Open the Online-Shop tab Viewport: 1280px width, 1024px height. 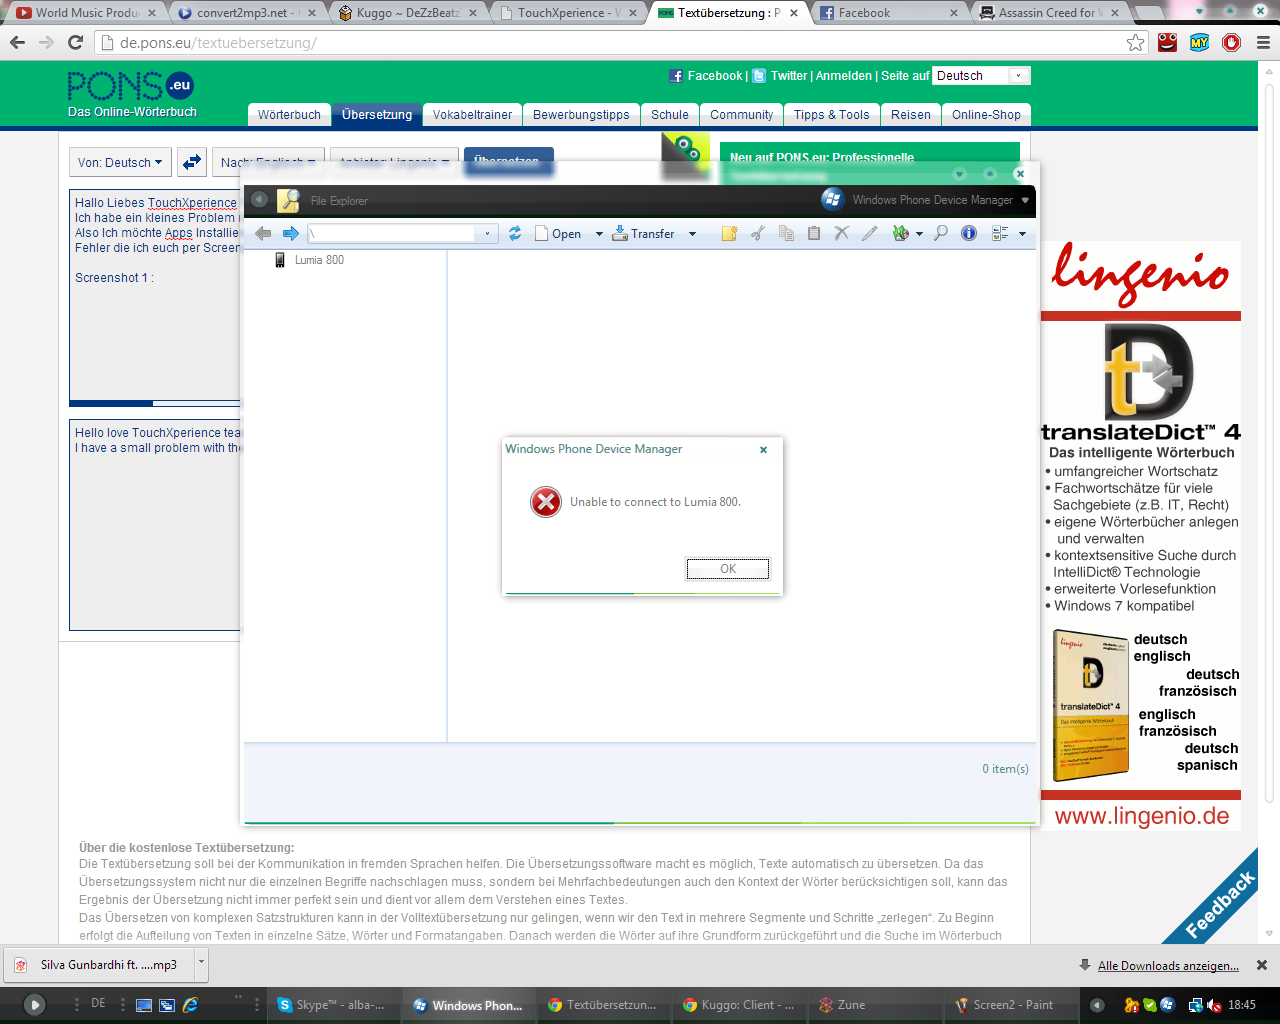(x=986, y=115)
